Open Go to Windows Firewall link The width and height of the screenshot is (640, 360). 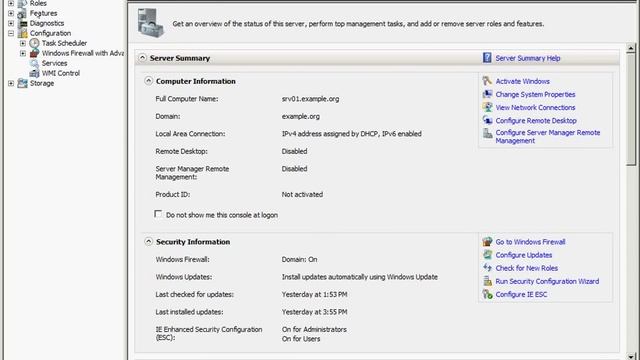click(530, 242)
